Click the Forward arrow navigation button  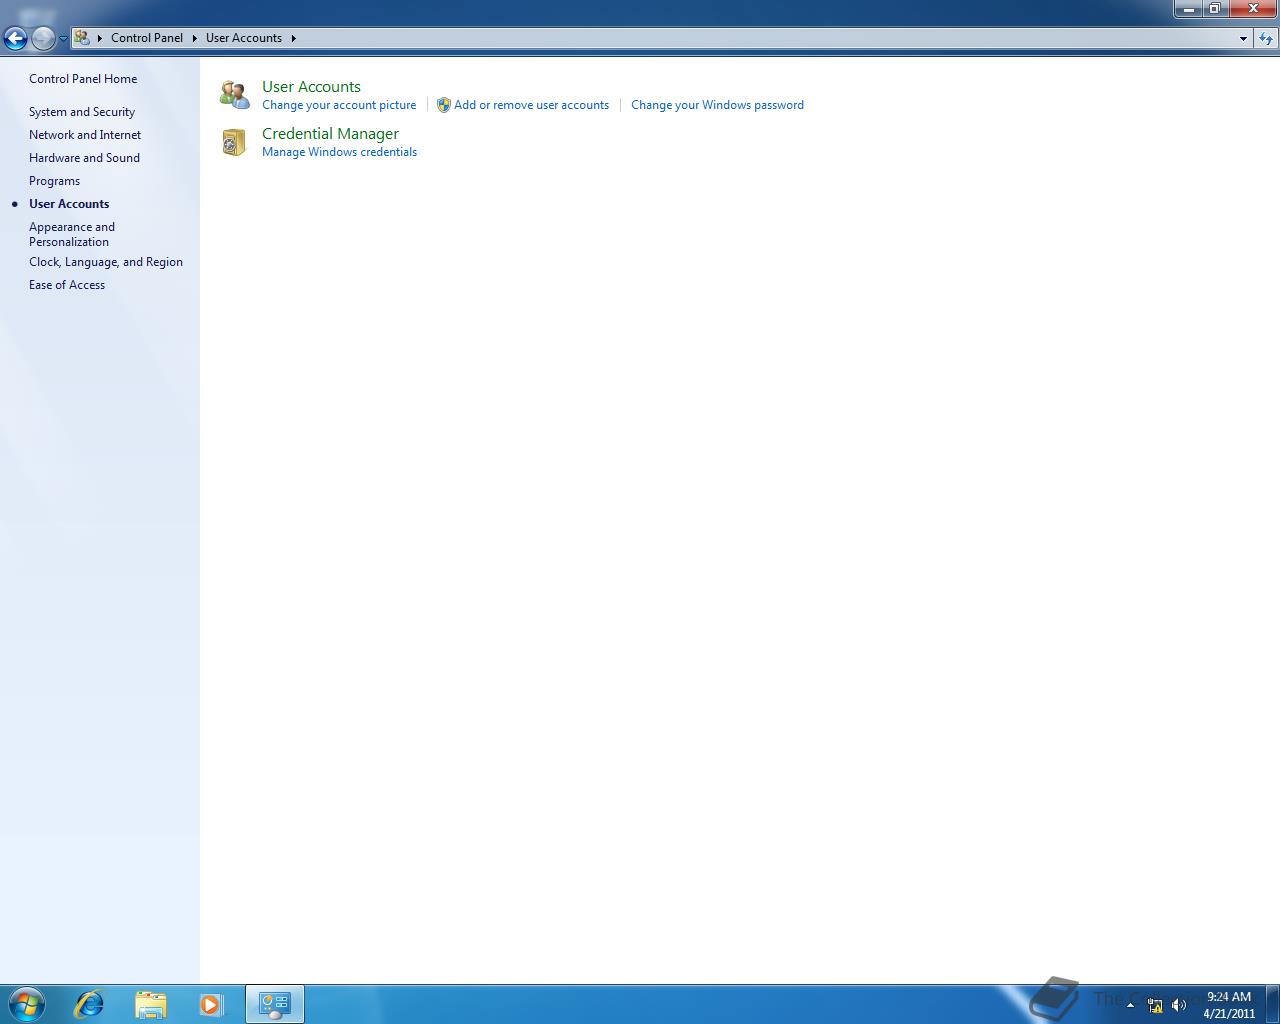click(43, 39)
